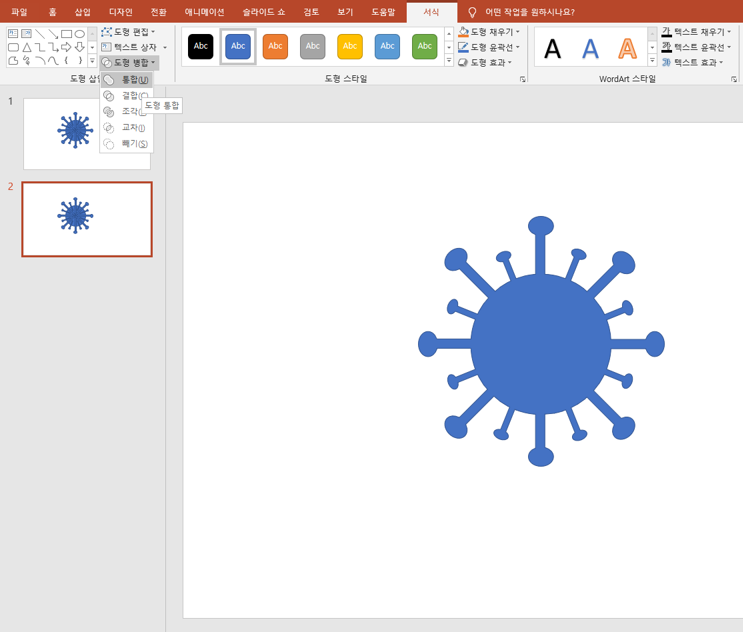Click the 도형 효과 shape effects icon
The height and width of the screenshot is (632, 743).
pos(463,63)
